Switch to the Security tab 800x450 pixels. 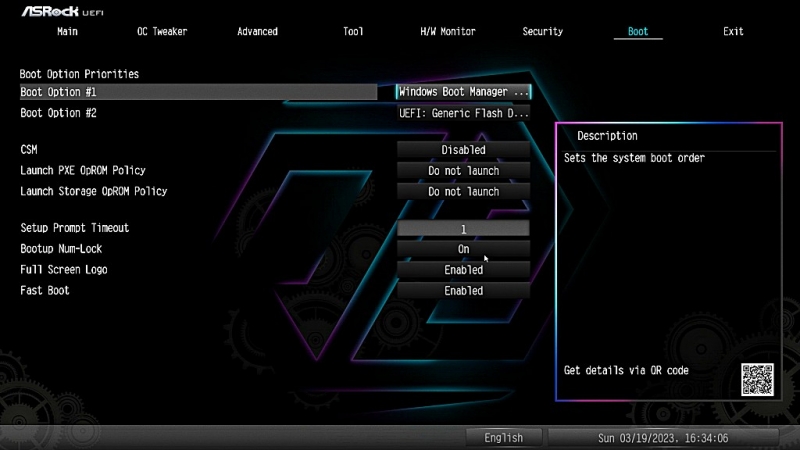(x=542, y=32)
